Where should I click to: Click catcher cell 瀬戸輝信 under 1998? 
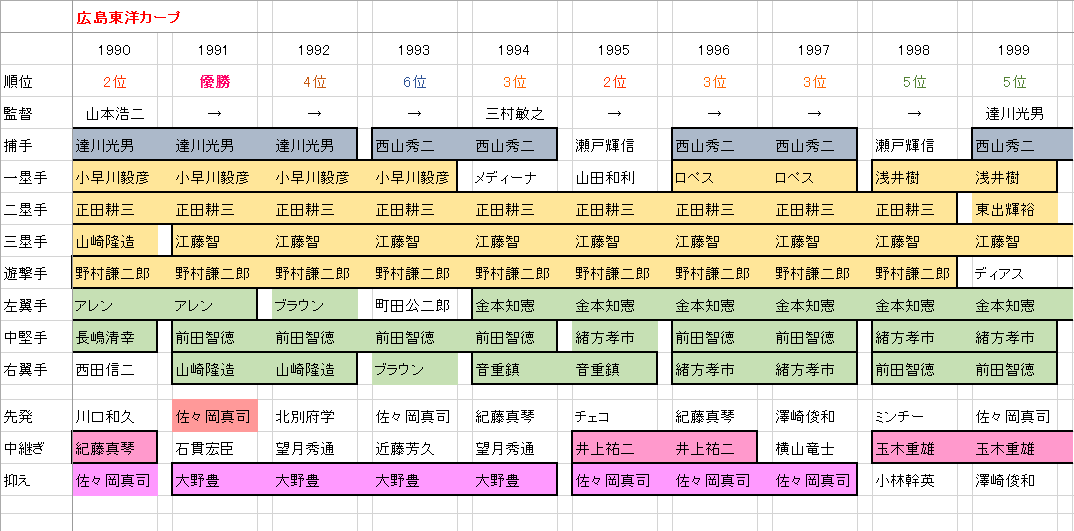(914, 145)
